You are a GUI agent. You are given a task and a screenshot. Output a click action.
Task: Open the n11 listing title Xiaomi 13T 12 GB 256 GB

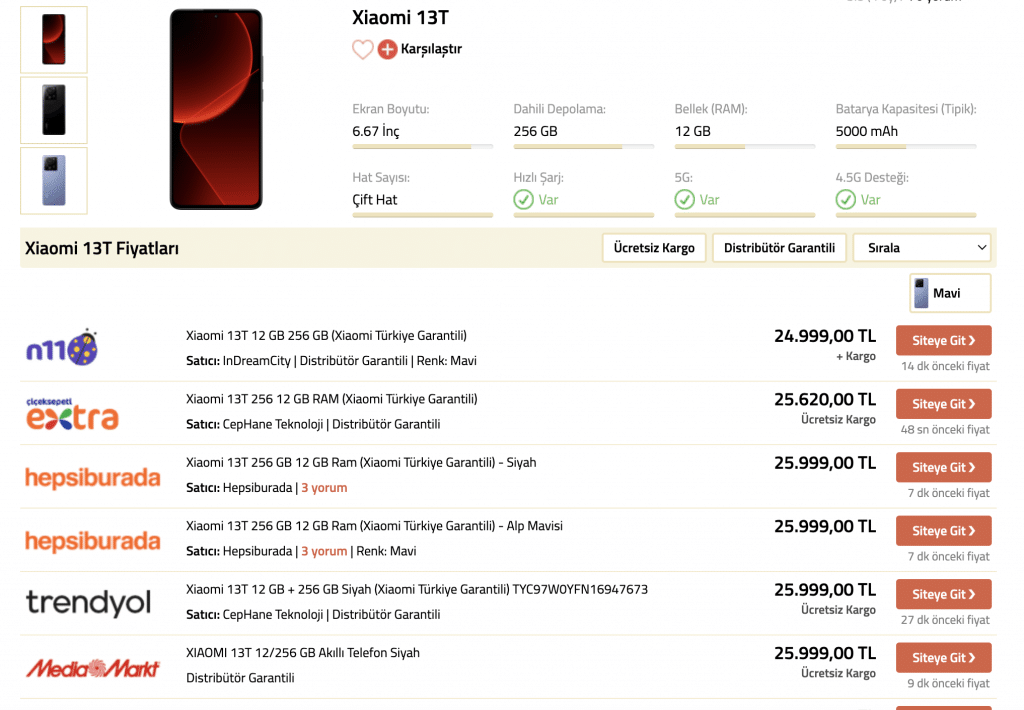point(326,336)
